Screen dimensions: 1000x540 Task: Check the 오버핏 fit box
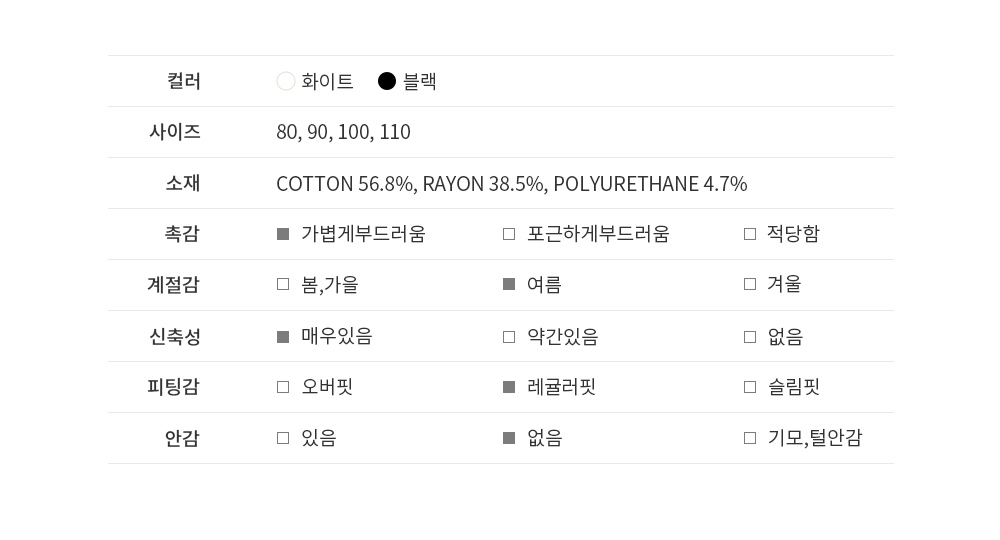(283, 387)
